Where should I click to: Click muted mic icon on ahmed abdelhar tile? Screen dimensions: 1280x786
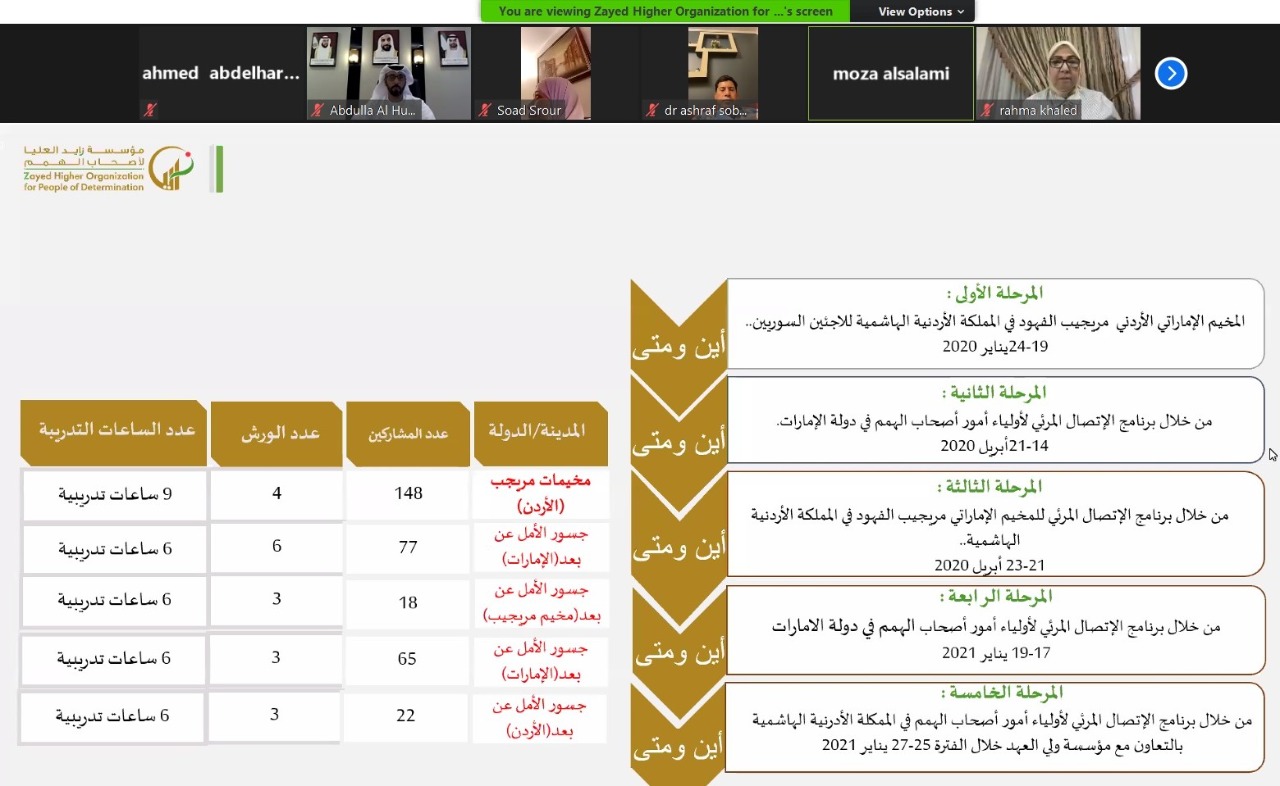pos(151,110)
